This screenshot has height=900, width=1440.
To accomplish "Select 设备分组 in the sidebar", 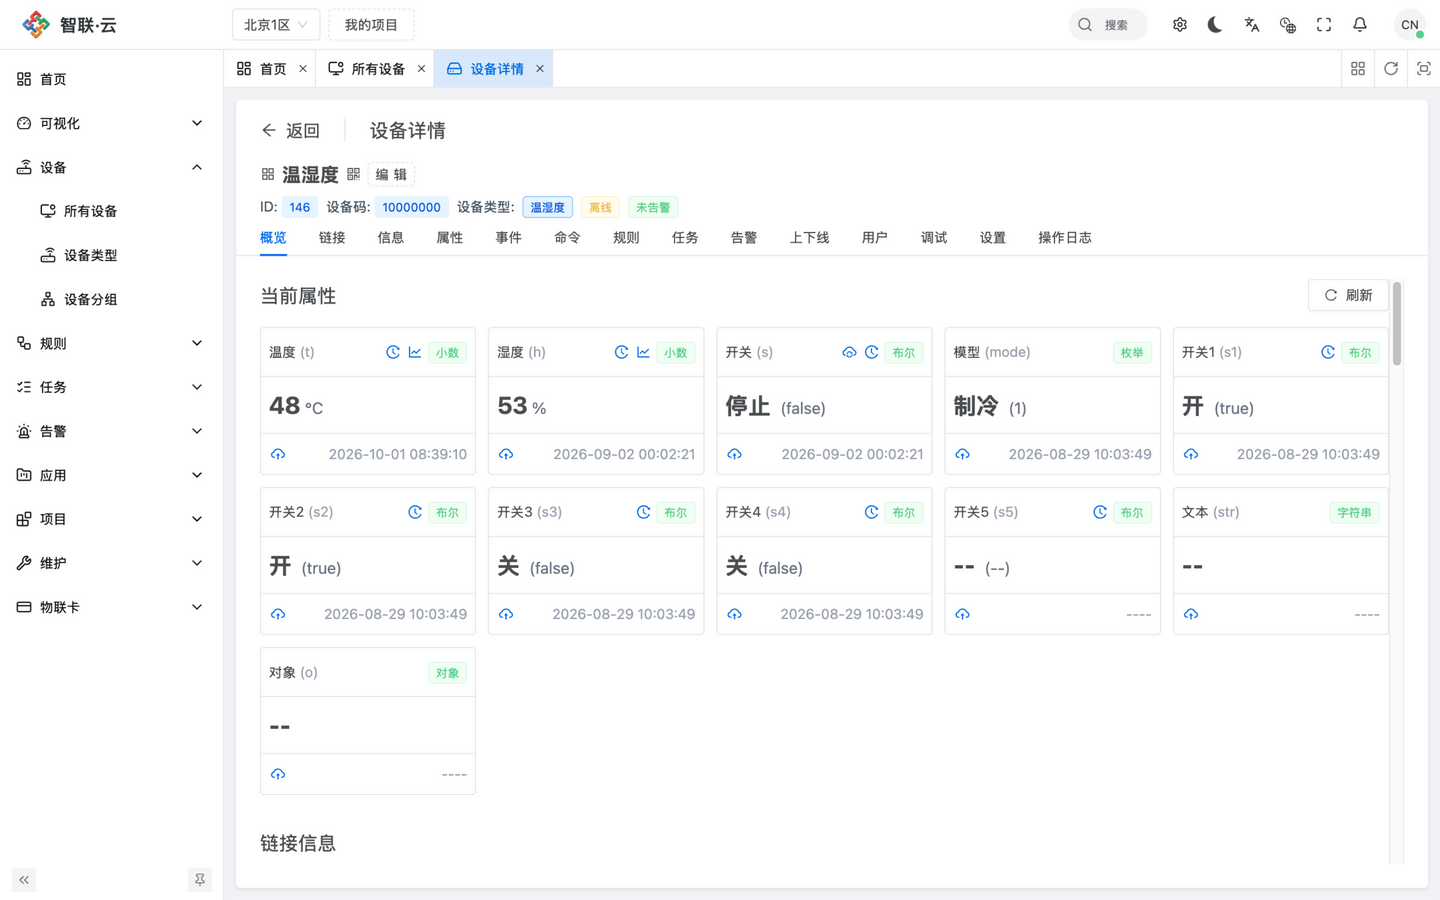I will tap(110, 299).
